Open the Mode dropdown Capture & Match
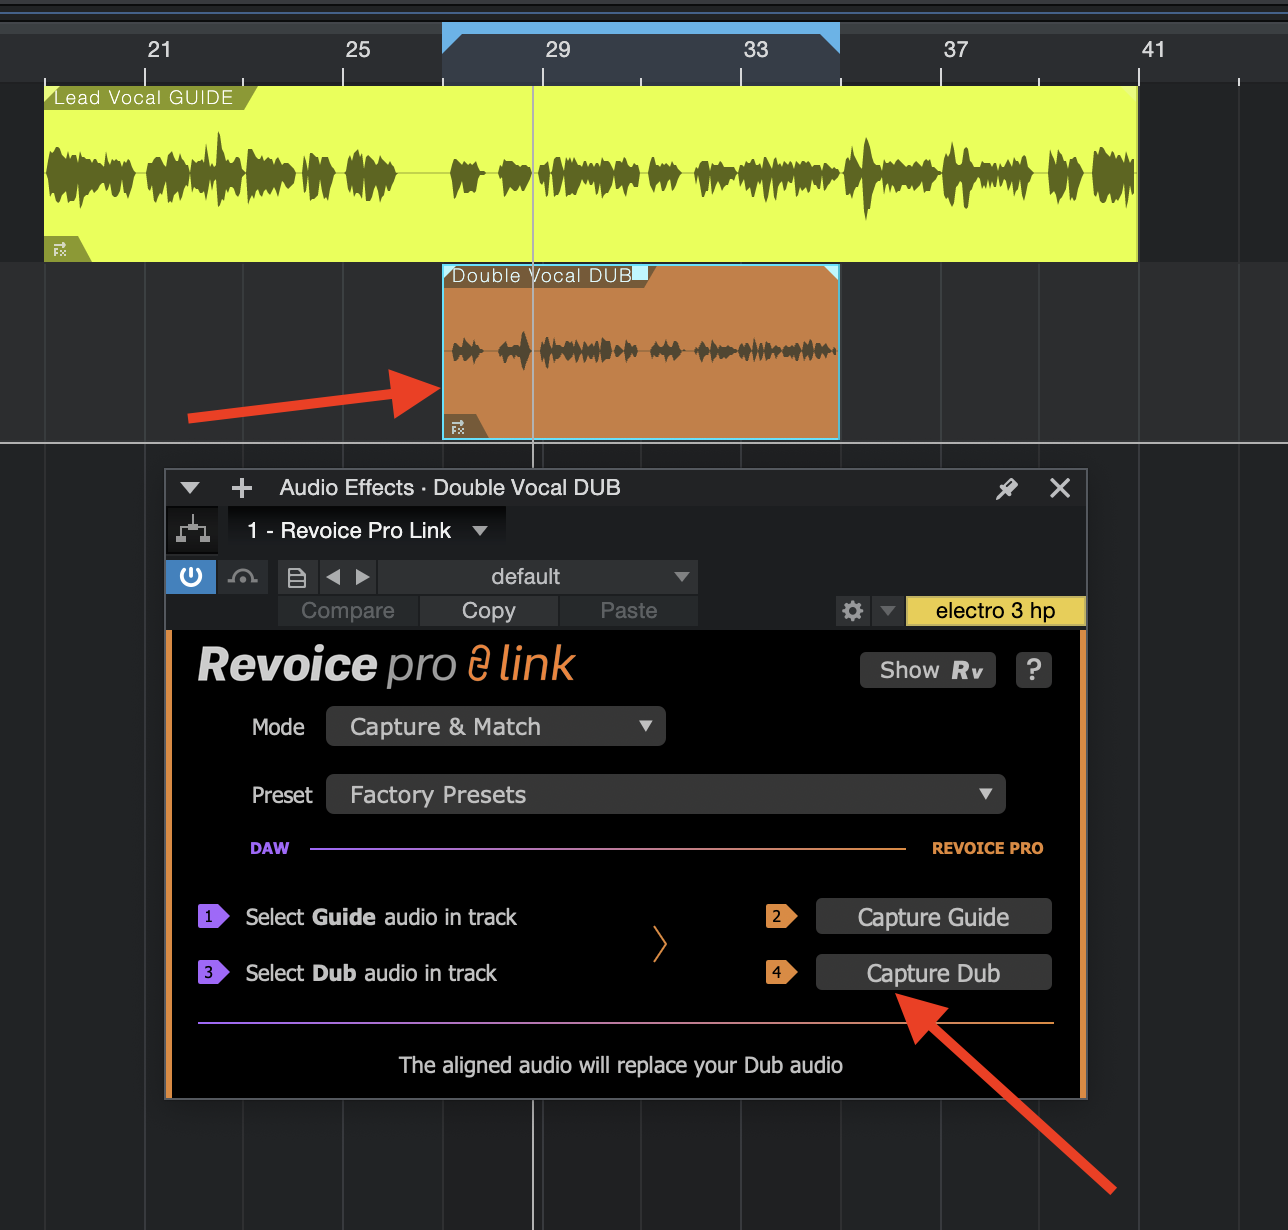 (495, 727)
